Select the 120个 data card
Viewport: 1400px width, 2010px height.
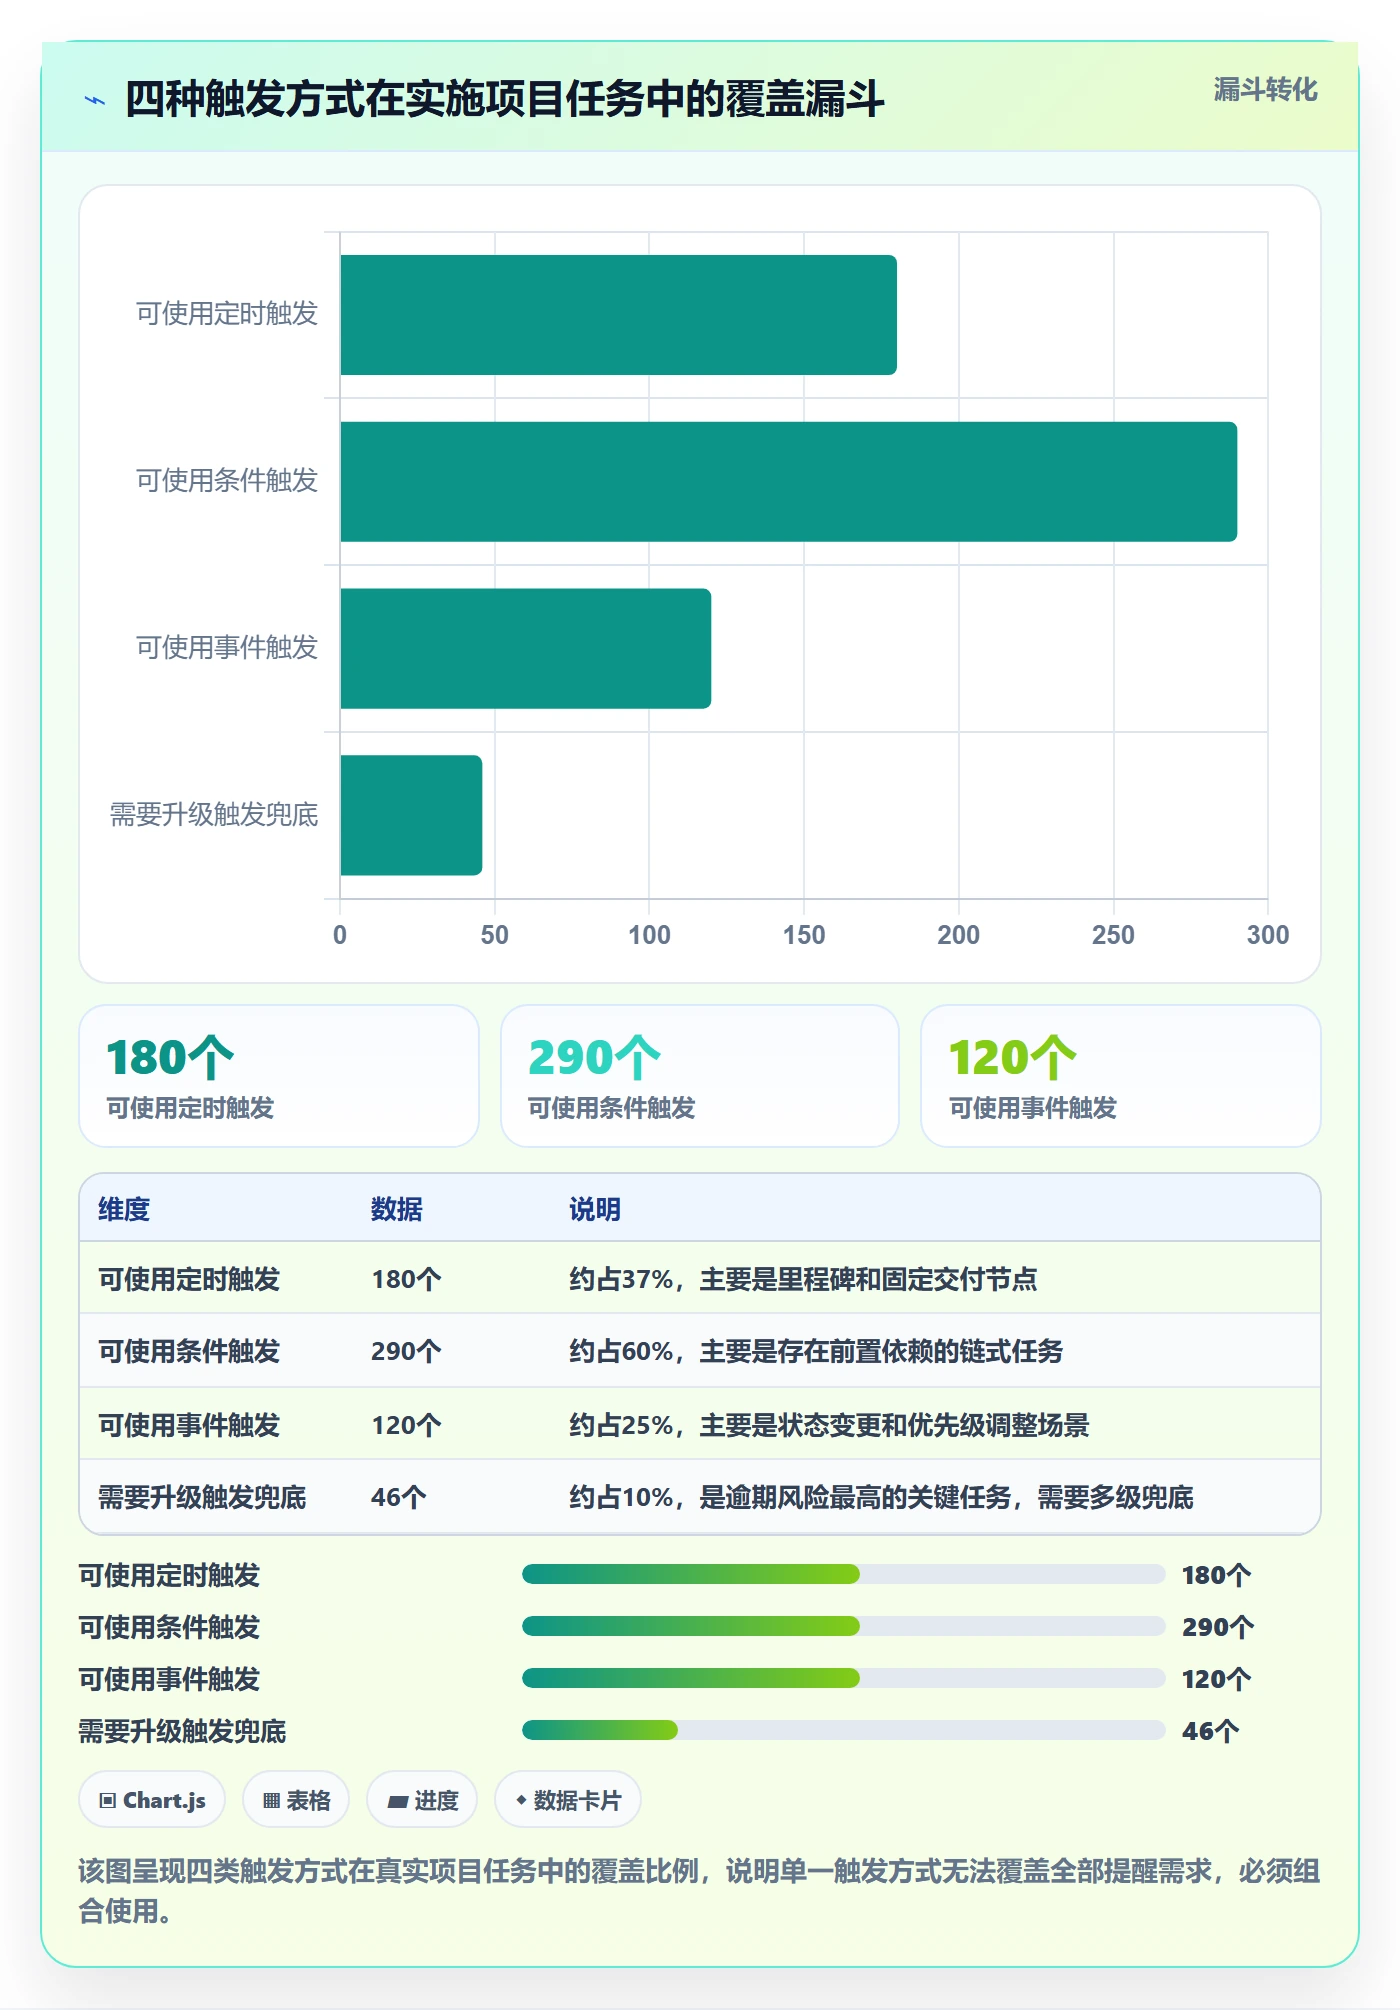[1121, 1076]
